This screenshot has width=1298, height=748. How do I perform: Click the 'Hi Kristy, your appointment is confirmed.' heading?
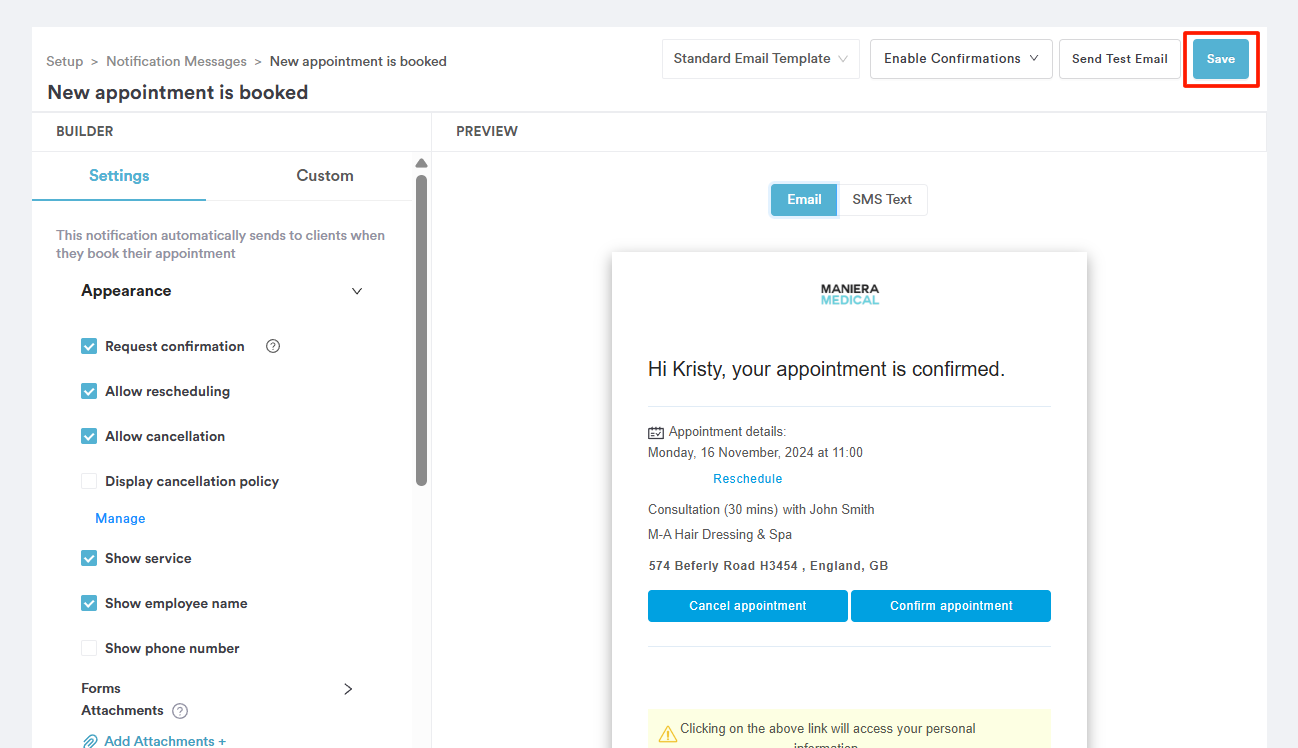(826, 369)
